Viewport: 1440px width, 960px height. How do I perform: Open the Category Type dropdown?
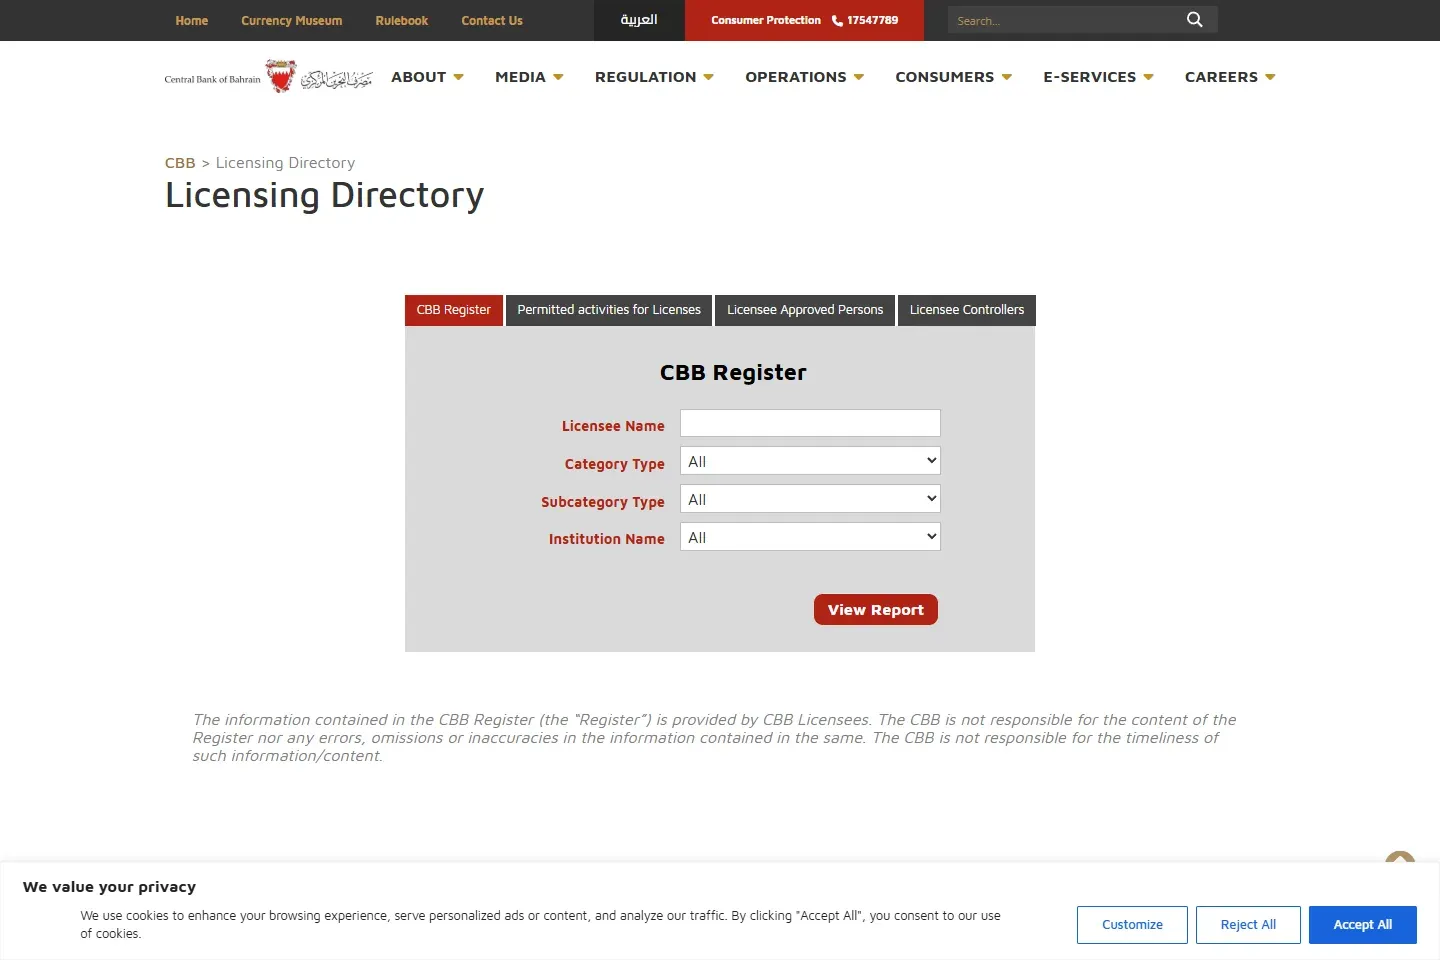[x=810, y=461]
